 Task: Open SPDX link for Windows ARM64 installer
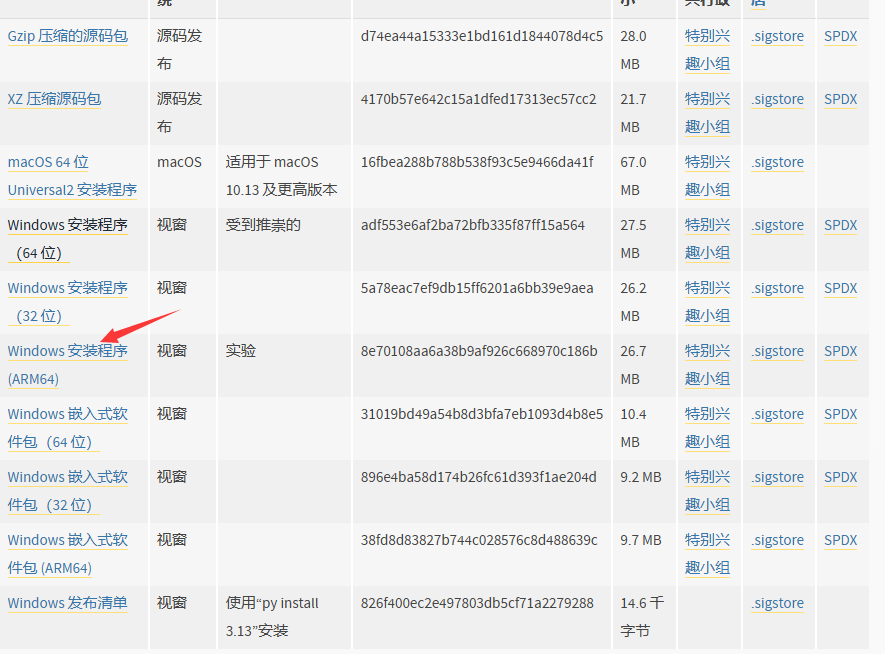840,352
